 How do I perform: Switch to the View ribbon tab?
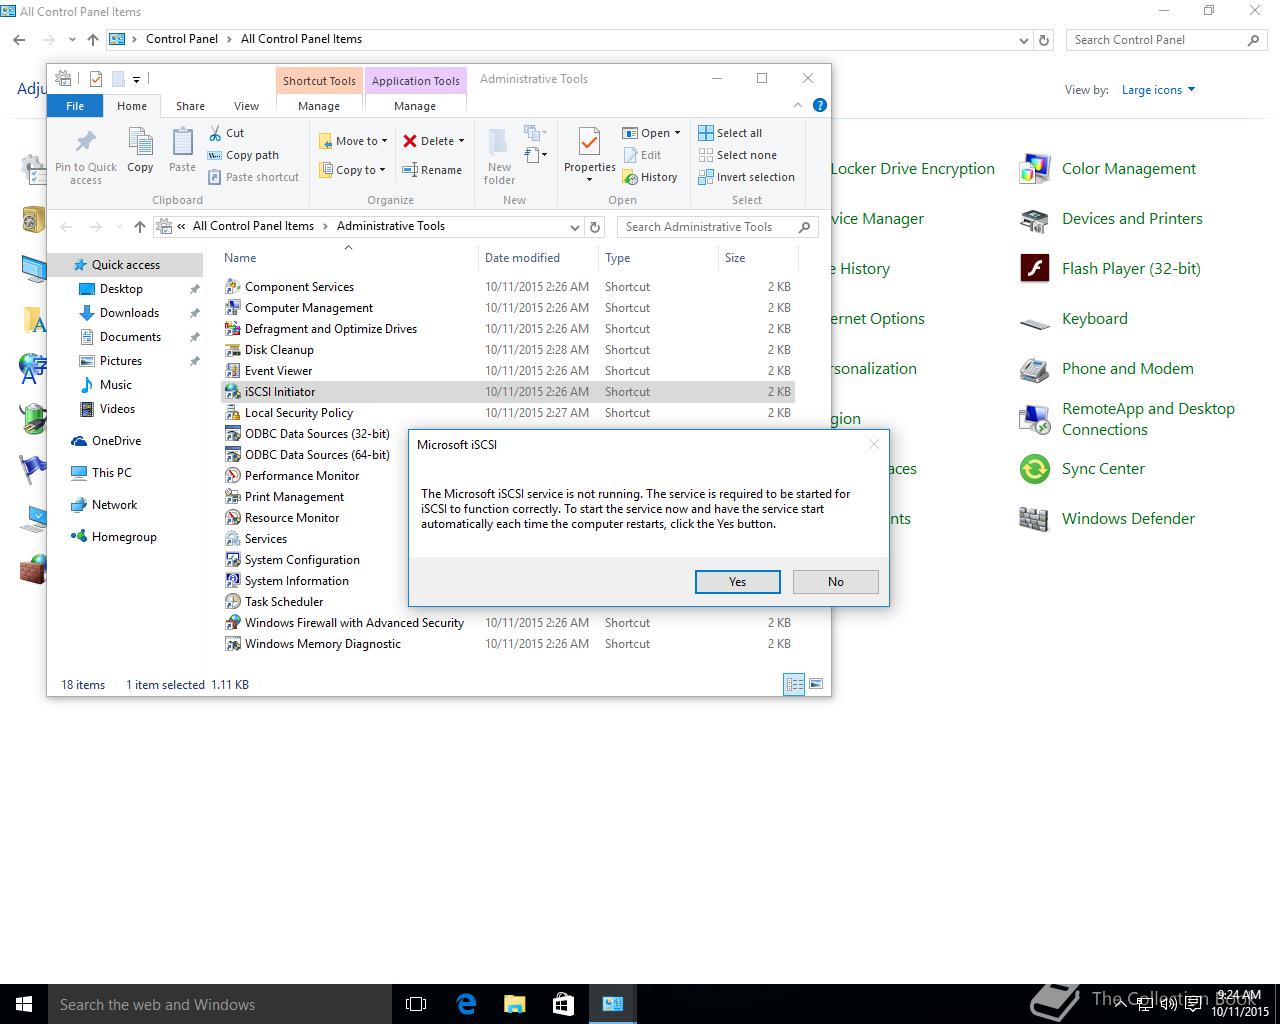(246, 106)
